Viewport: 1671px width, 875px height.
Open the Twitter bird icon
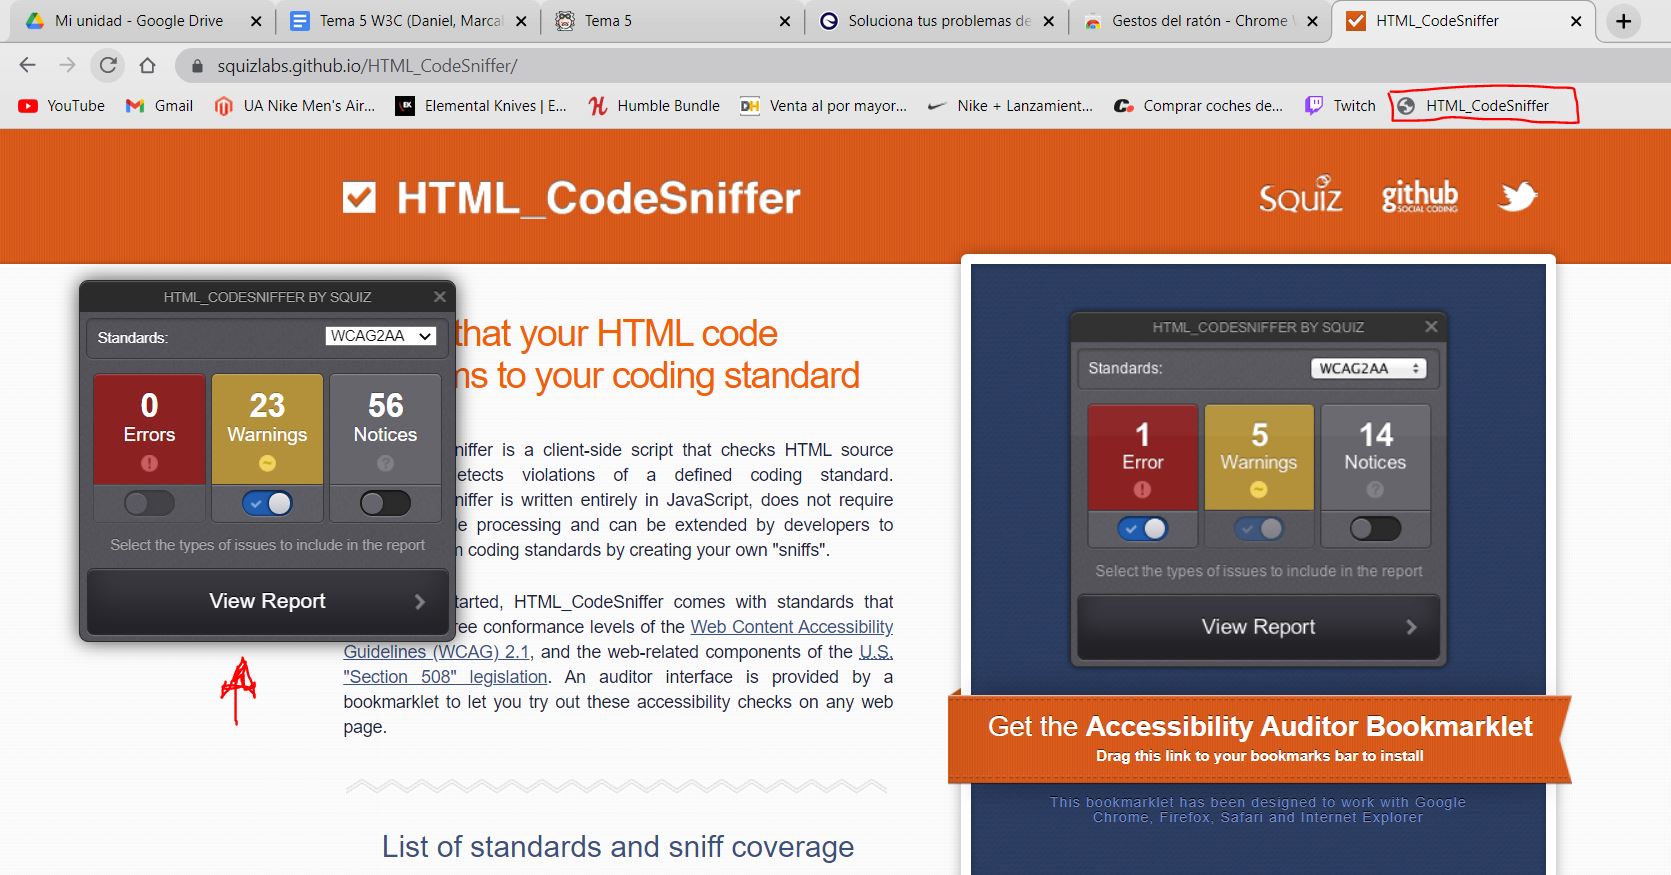click(x=1517, y=196)
